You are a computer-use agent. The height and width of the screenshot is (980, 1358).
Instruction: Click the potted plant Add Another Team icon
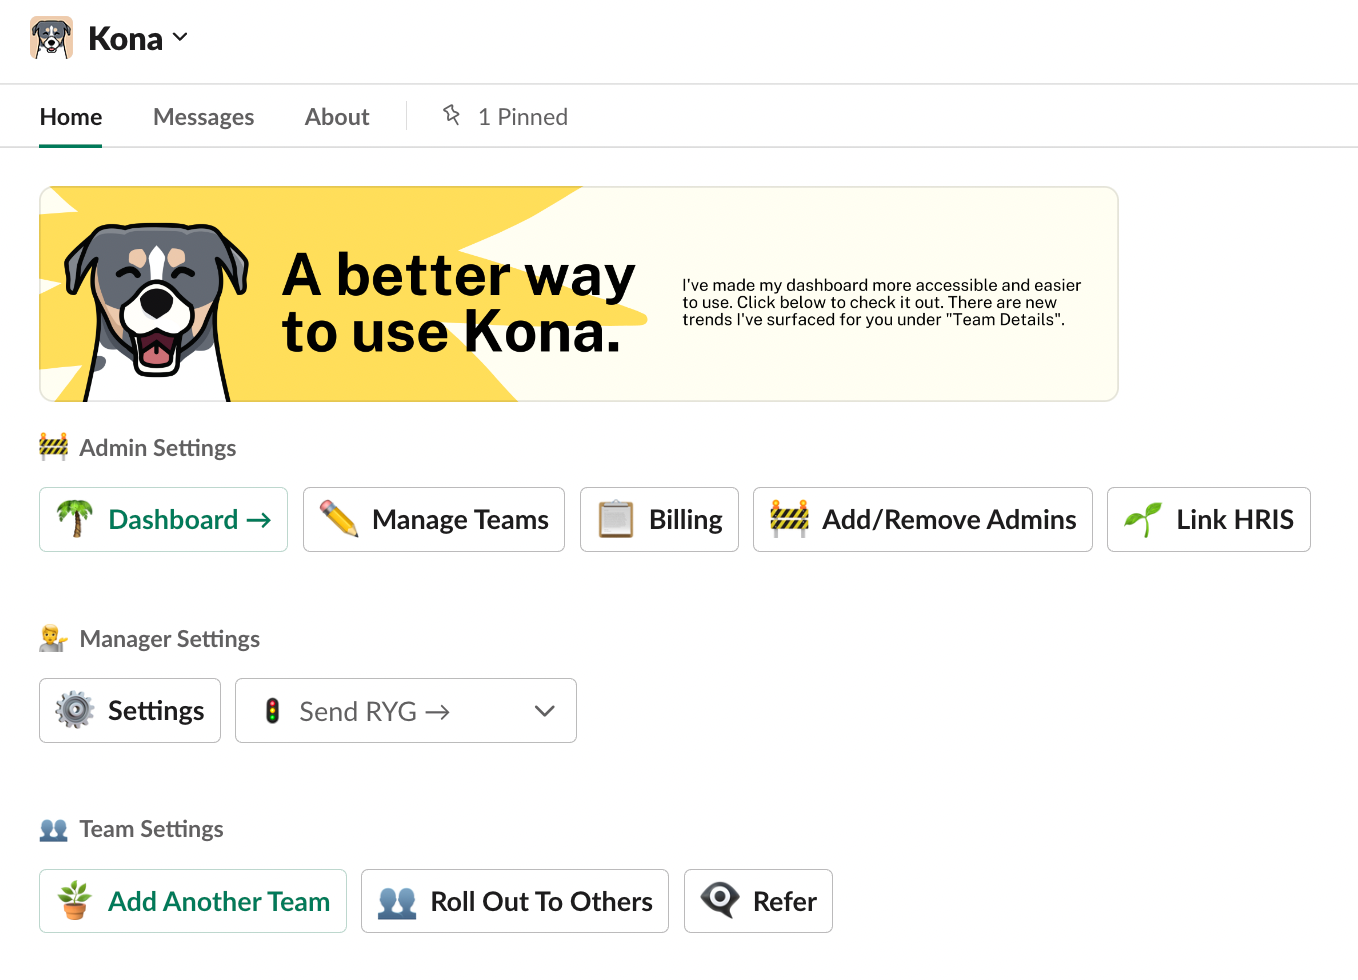(75, 901)
